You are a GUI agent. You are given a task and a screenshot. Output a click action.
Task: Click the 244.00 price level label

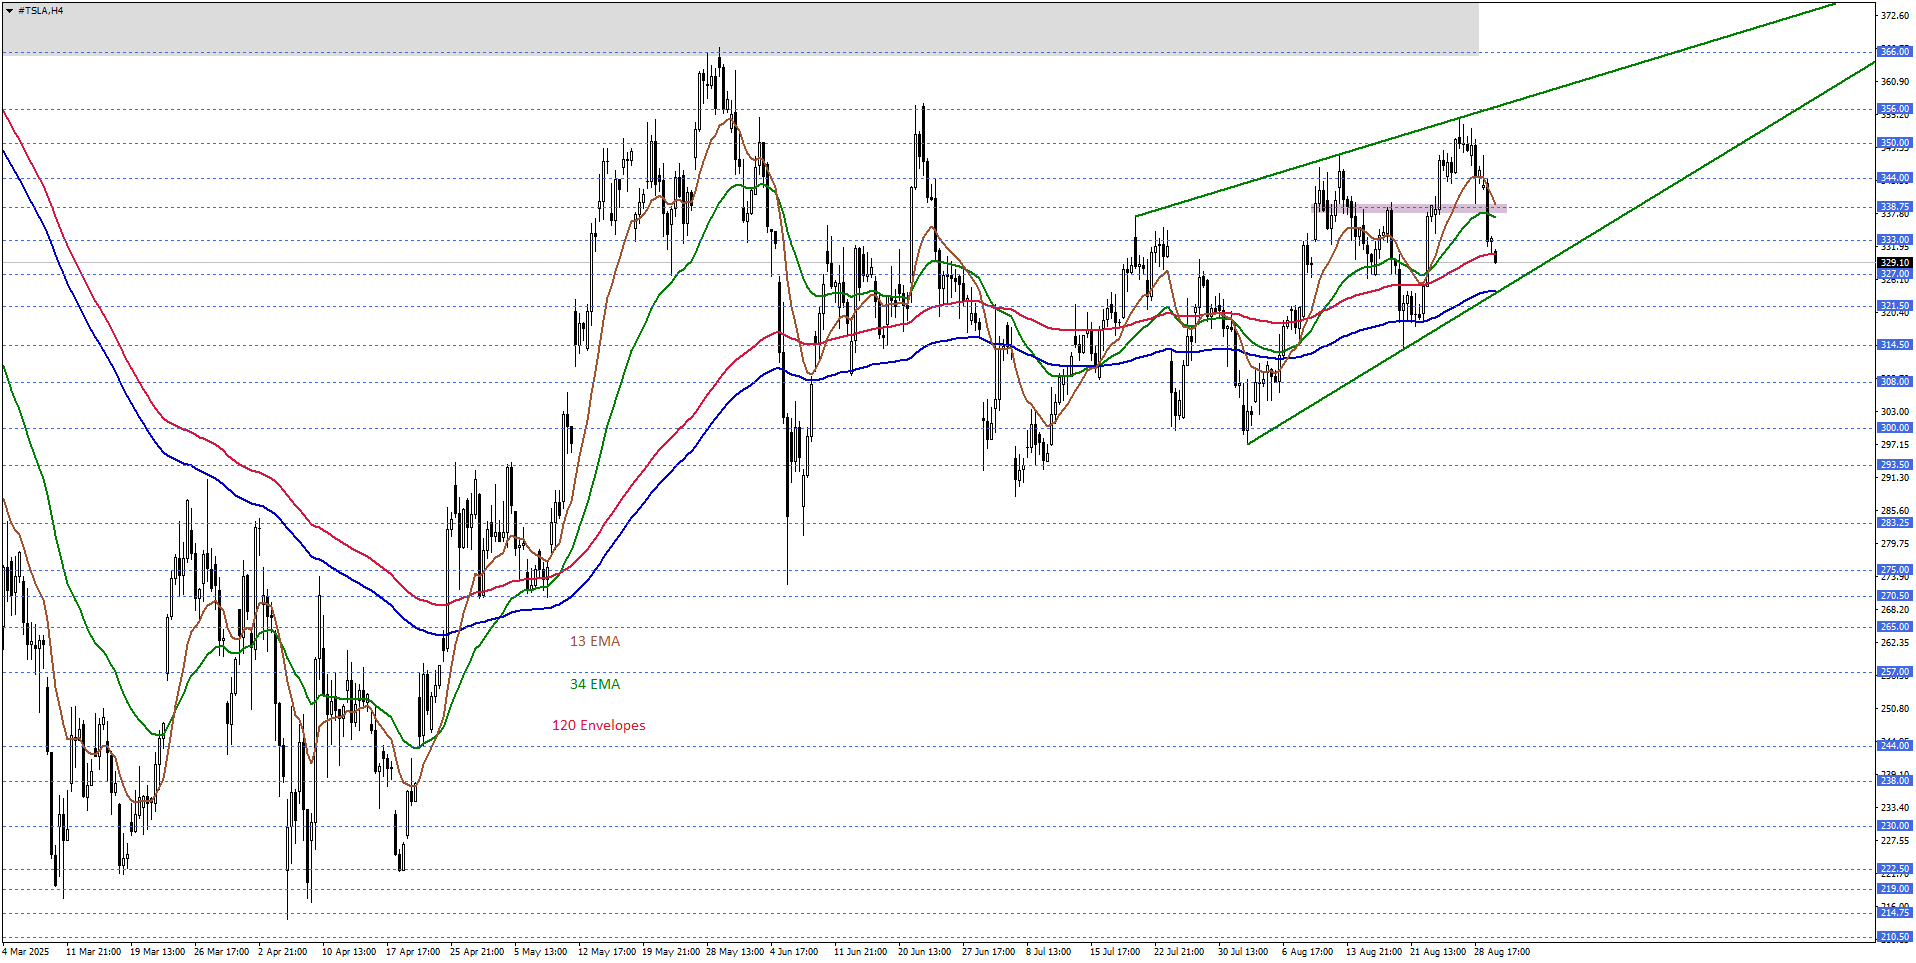click(1894, 746)
